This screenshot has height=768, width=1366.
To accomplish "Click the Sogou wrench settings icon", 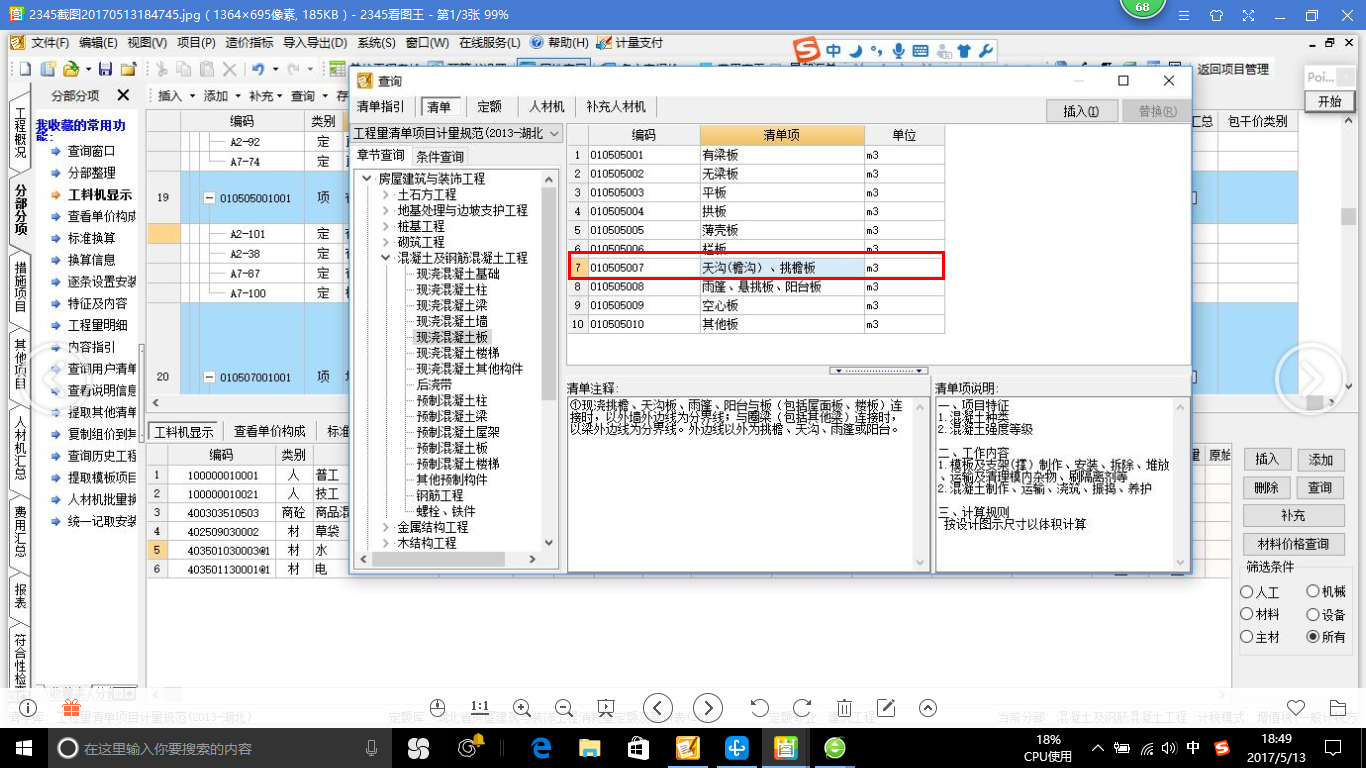I will pos(985,50).
